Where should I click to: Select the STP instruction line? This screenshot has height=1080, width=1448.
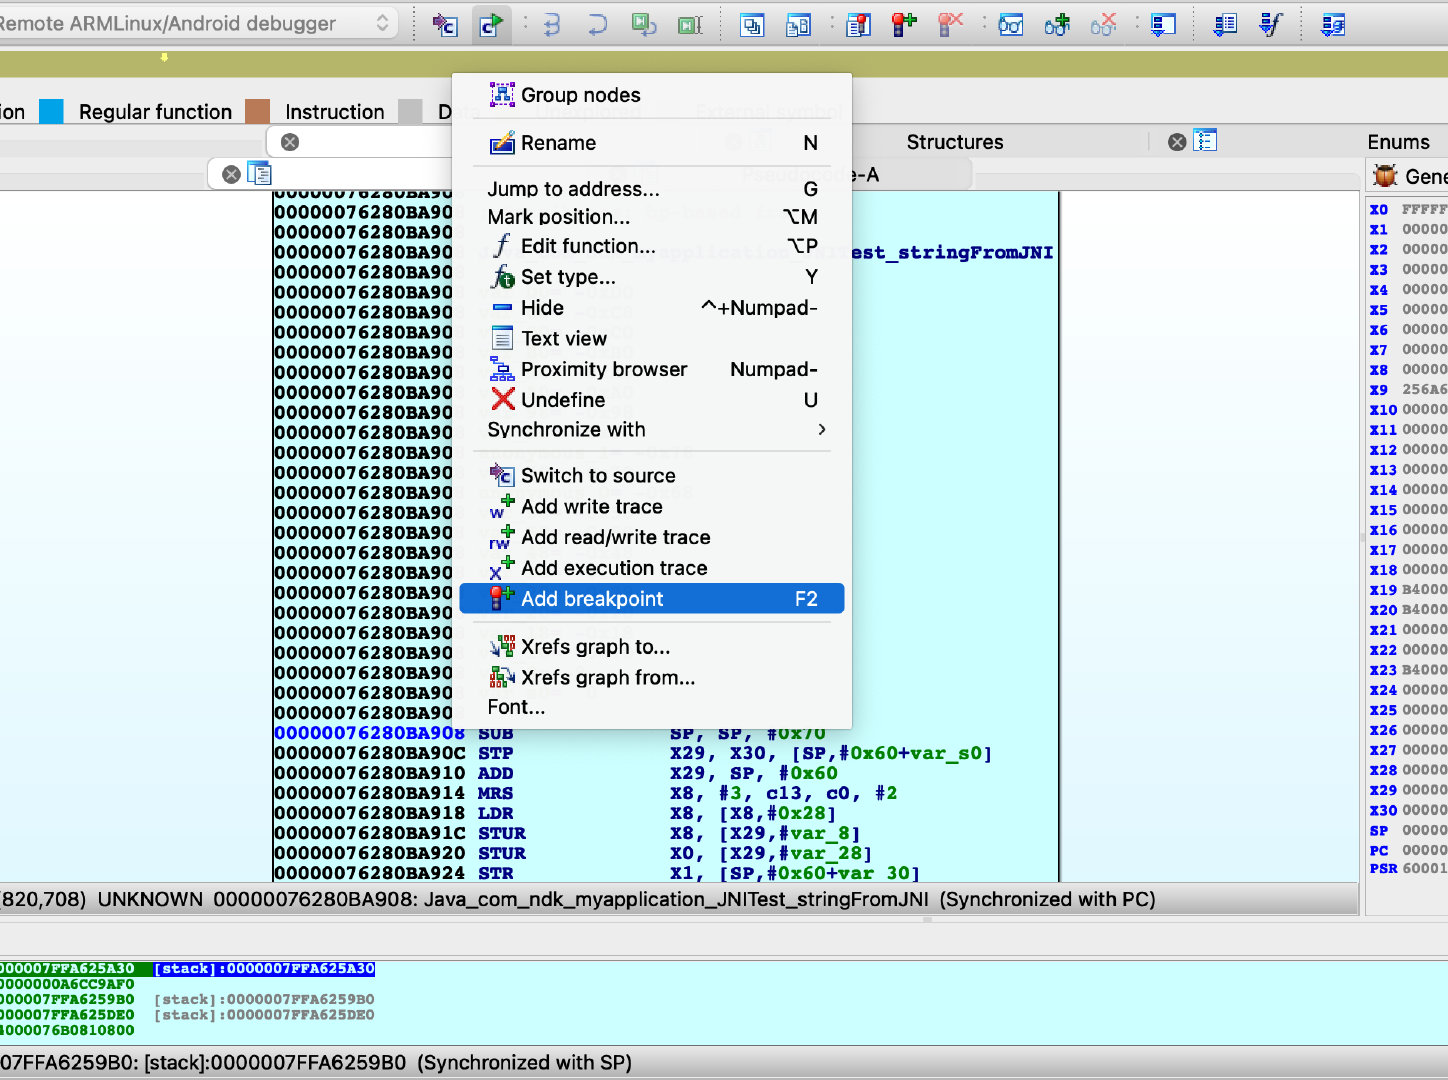click(633, 753)
